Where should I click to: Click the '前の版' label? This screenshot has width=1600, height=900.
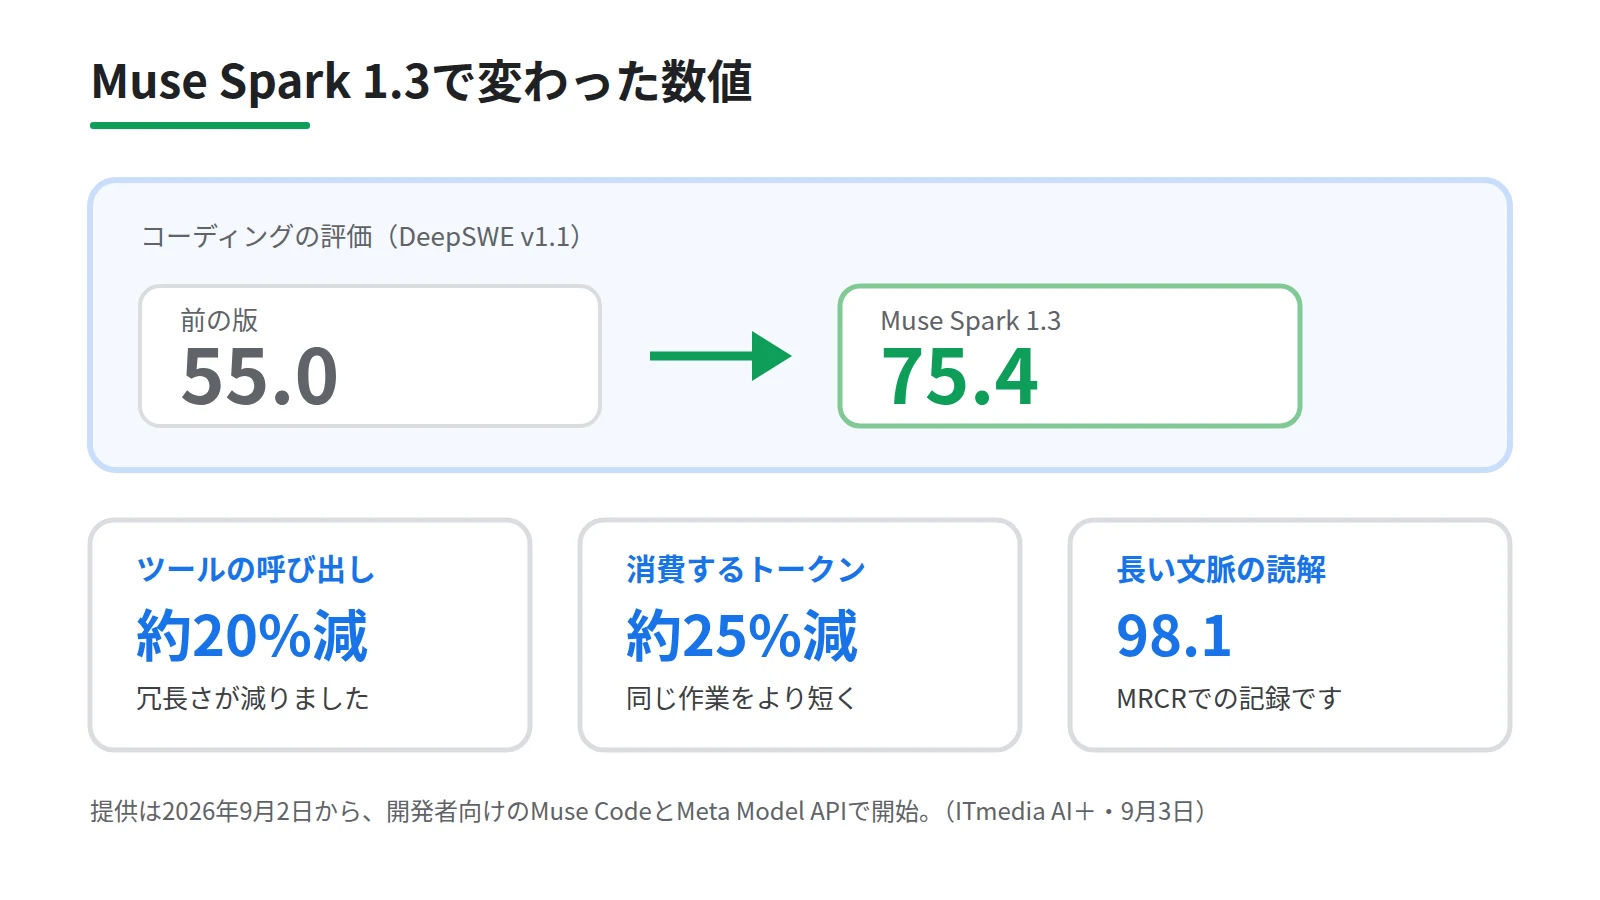tap(219, 321)
